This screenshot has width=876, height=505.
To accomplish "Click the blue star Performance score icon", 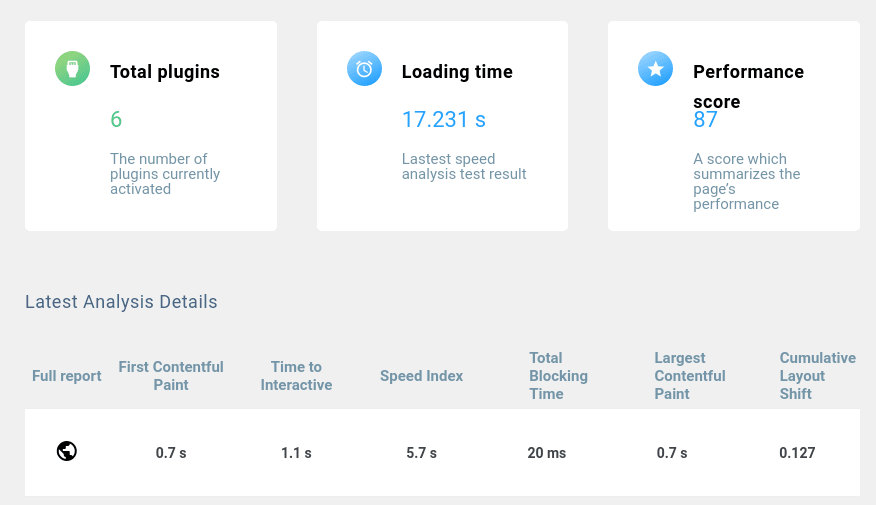I will coord(655,69).
